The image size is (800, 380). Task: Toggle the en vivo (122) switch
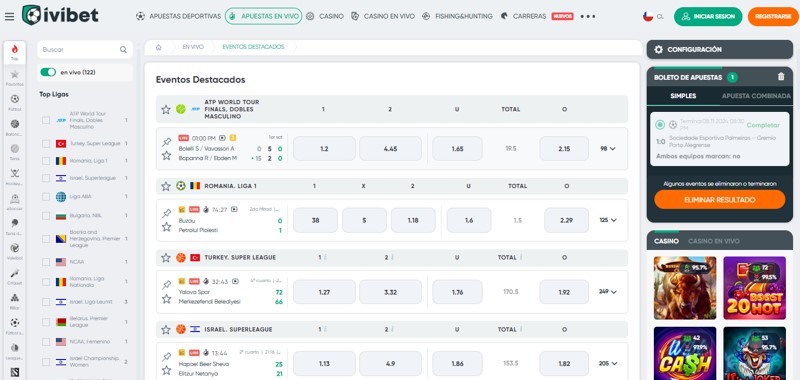48,72
